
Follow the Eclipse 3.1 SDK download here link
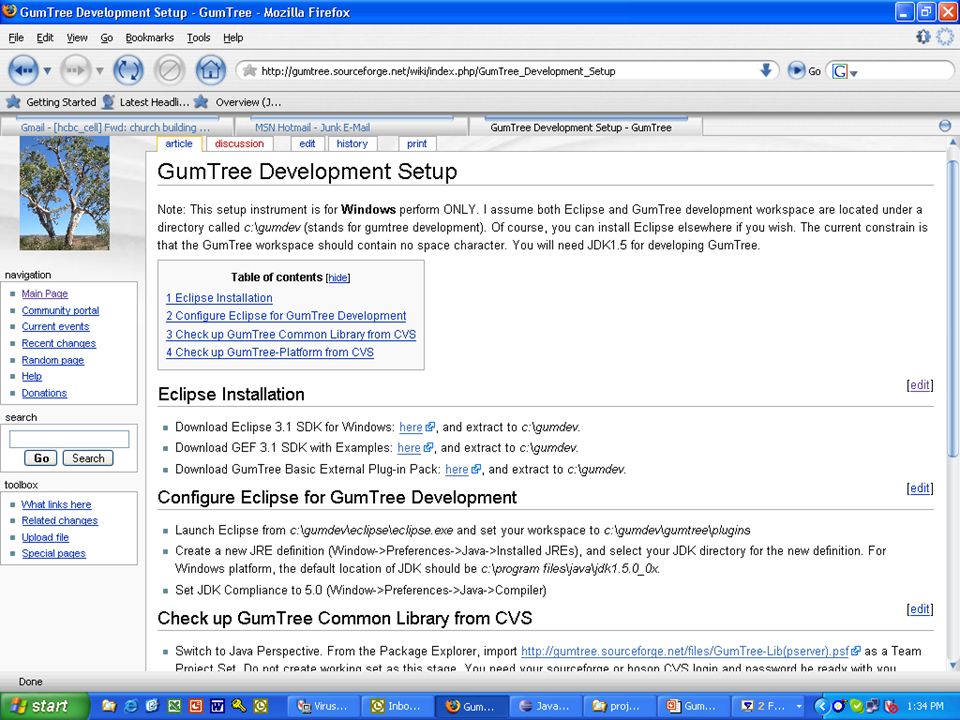click(x=411, y=427)
